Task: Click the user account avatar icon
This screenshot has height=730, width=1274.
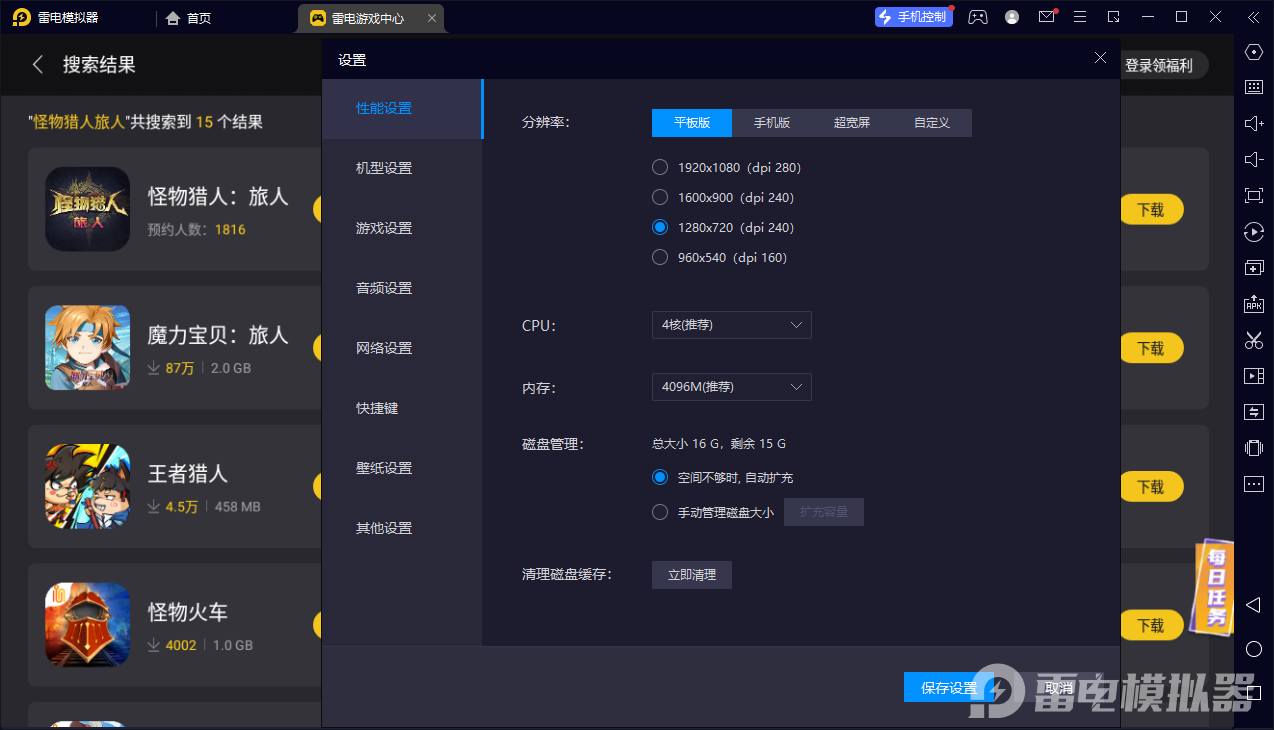Action: point(1012,17)
